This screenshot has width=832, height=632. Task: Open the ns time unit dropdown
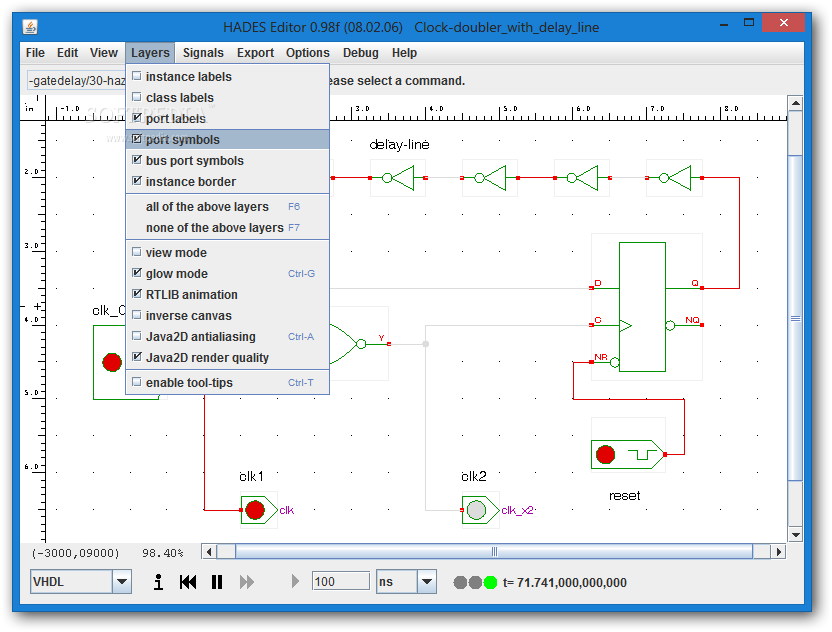(x=427, y=582)
